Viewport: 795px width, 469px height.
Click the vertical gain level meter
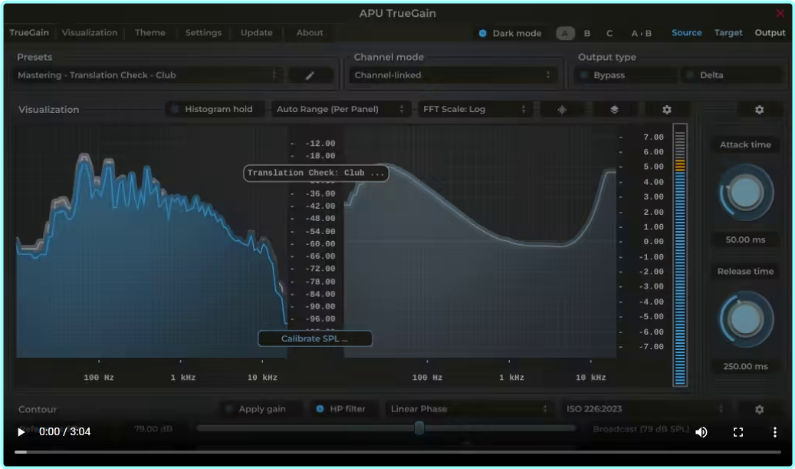tap(680, 255)
